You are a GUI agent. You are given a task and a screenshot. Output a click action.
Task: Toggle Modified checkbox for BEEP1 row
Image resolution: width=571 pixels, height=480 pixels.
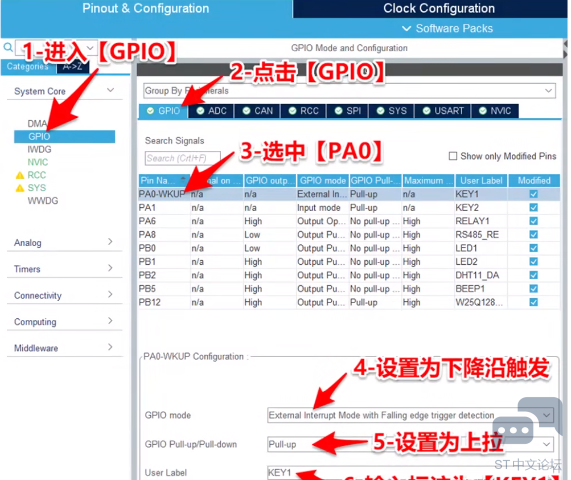point(533,288)
